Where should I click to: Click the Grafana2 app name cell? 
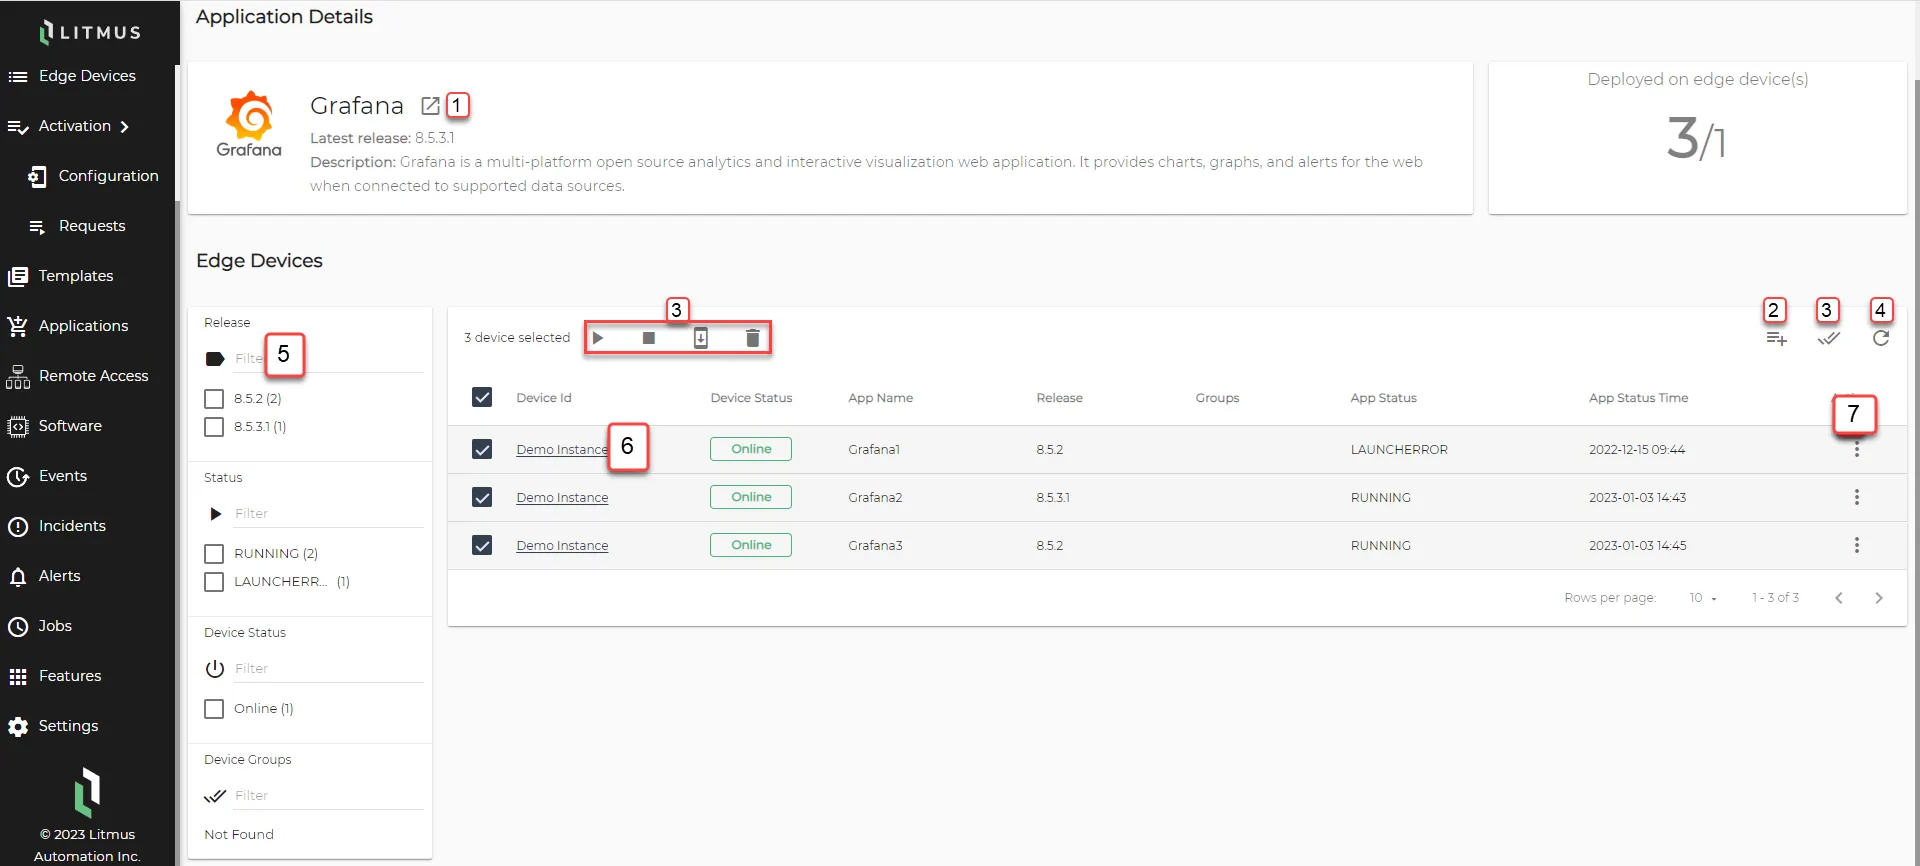tap(875, 498)
